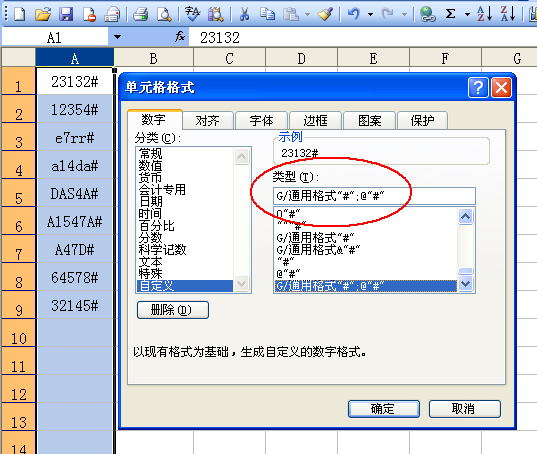Click the Name Box showing A1
The image size is (537, 454).
[55, 37]
